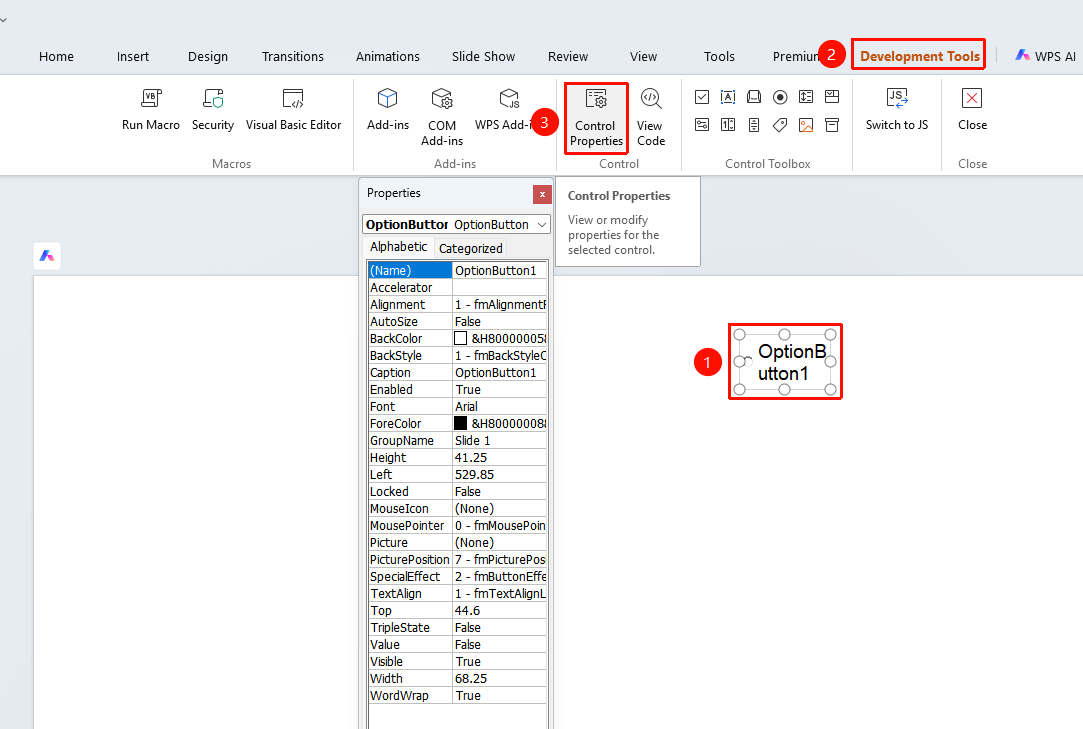
Task: Click the Run Macro icon
Action: pos(151,98)
